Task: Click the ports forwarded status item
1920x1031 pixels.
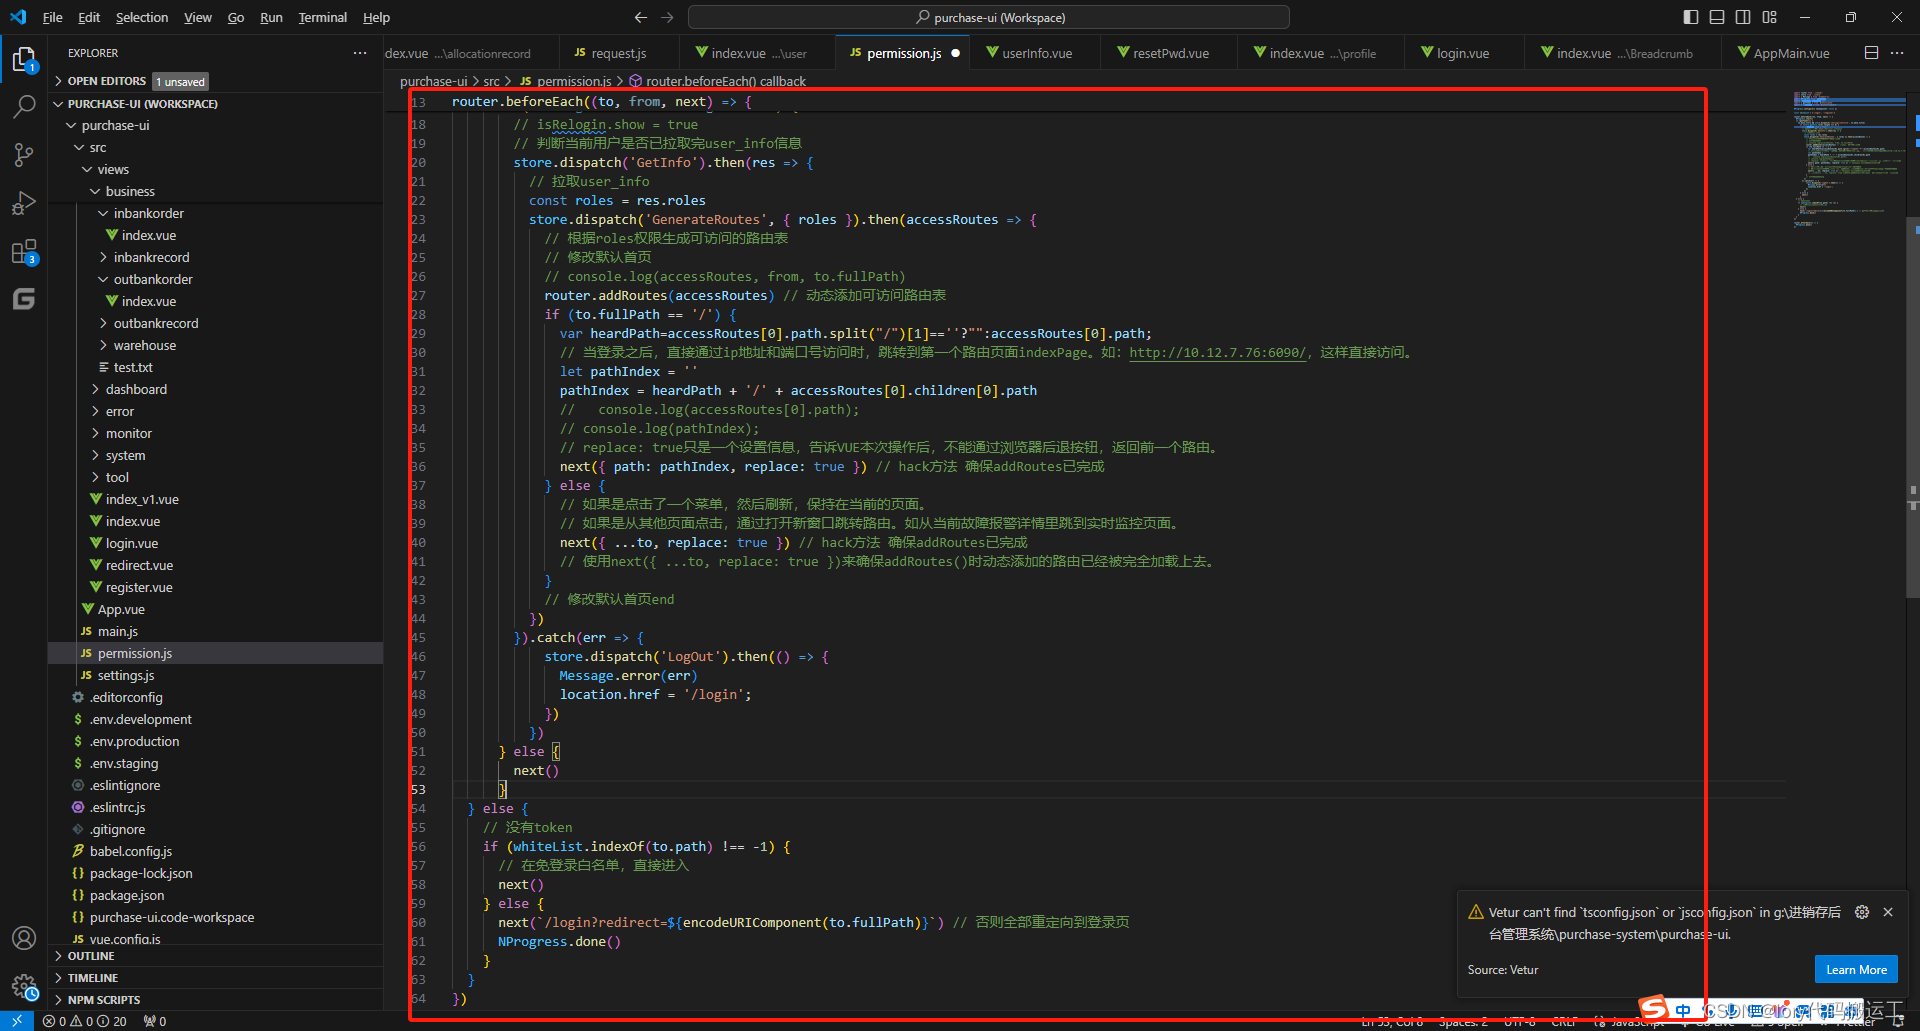Action: [155, 1021]
